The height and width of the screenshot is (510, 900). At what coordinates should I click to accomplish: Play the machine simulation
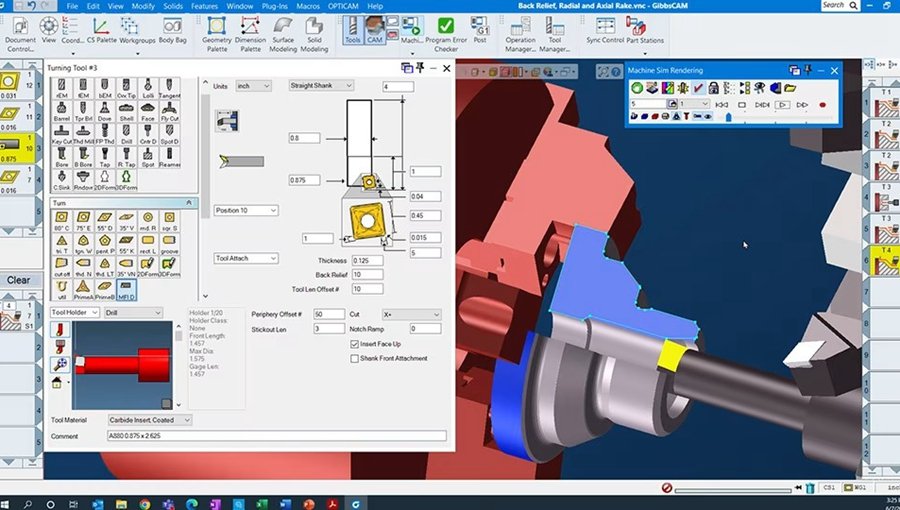tap(782, 105)
